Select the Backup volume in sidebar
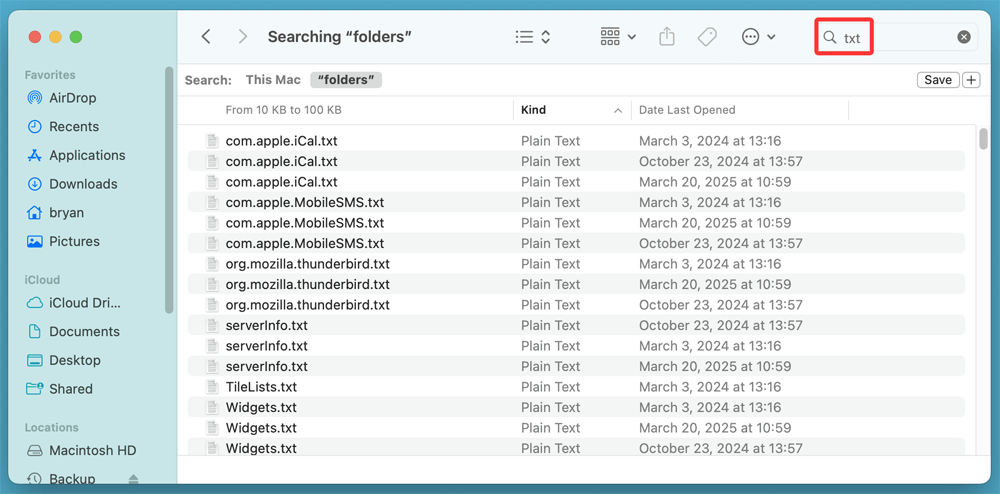The width and height of the screenshot is (1000, 494). pyautogui.click(x=61, y=478)
